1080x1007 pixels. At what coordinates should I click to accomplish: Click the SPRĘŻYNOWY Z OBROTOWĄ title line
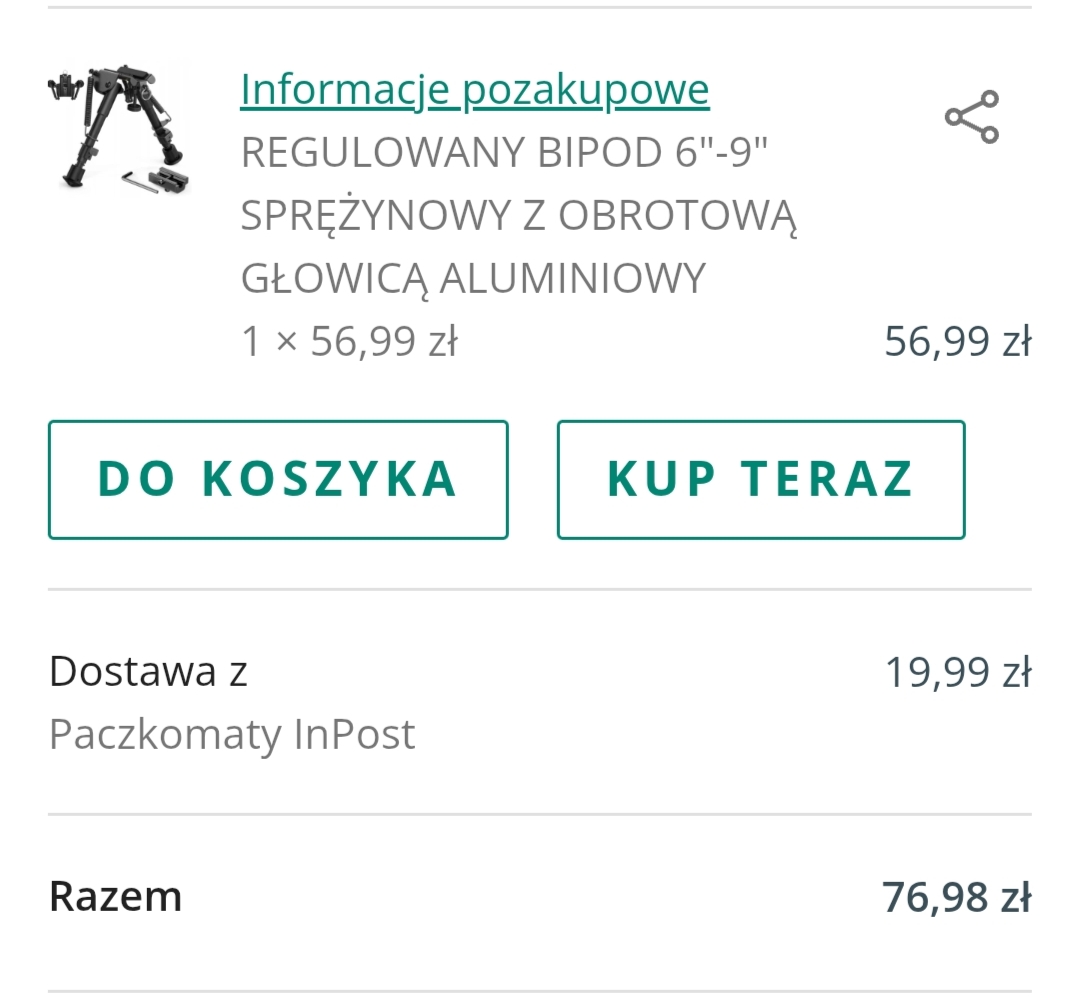518,216
